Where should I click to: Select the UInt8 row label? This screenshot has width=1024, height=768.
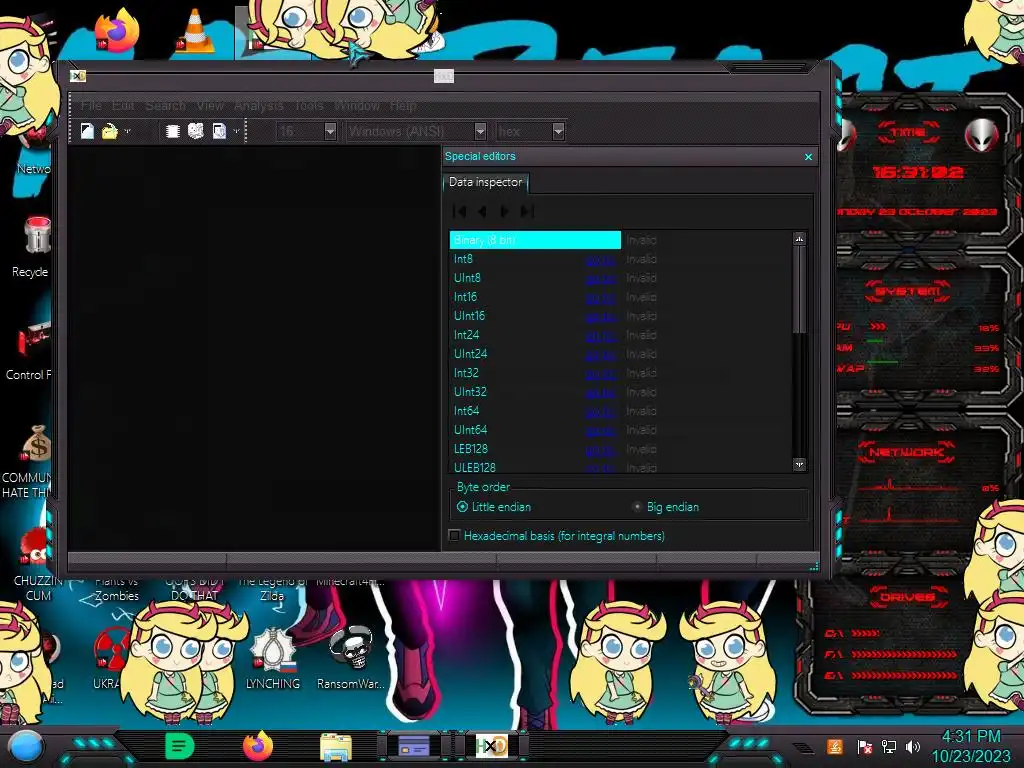pyautogui.click(x=467, y=278)
